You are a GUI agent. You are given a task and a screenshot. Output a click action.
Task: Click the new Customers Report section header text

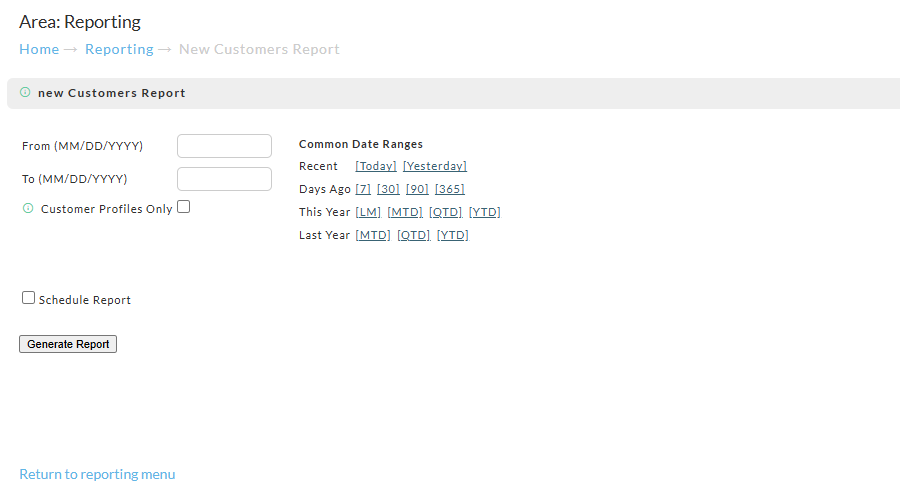click(112, 93)
